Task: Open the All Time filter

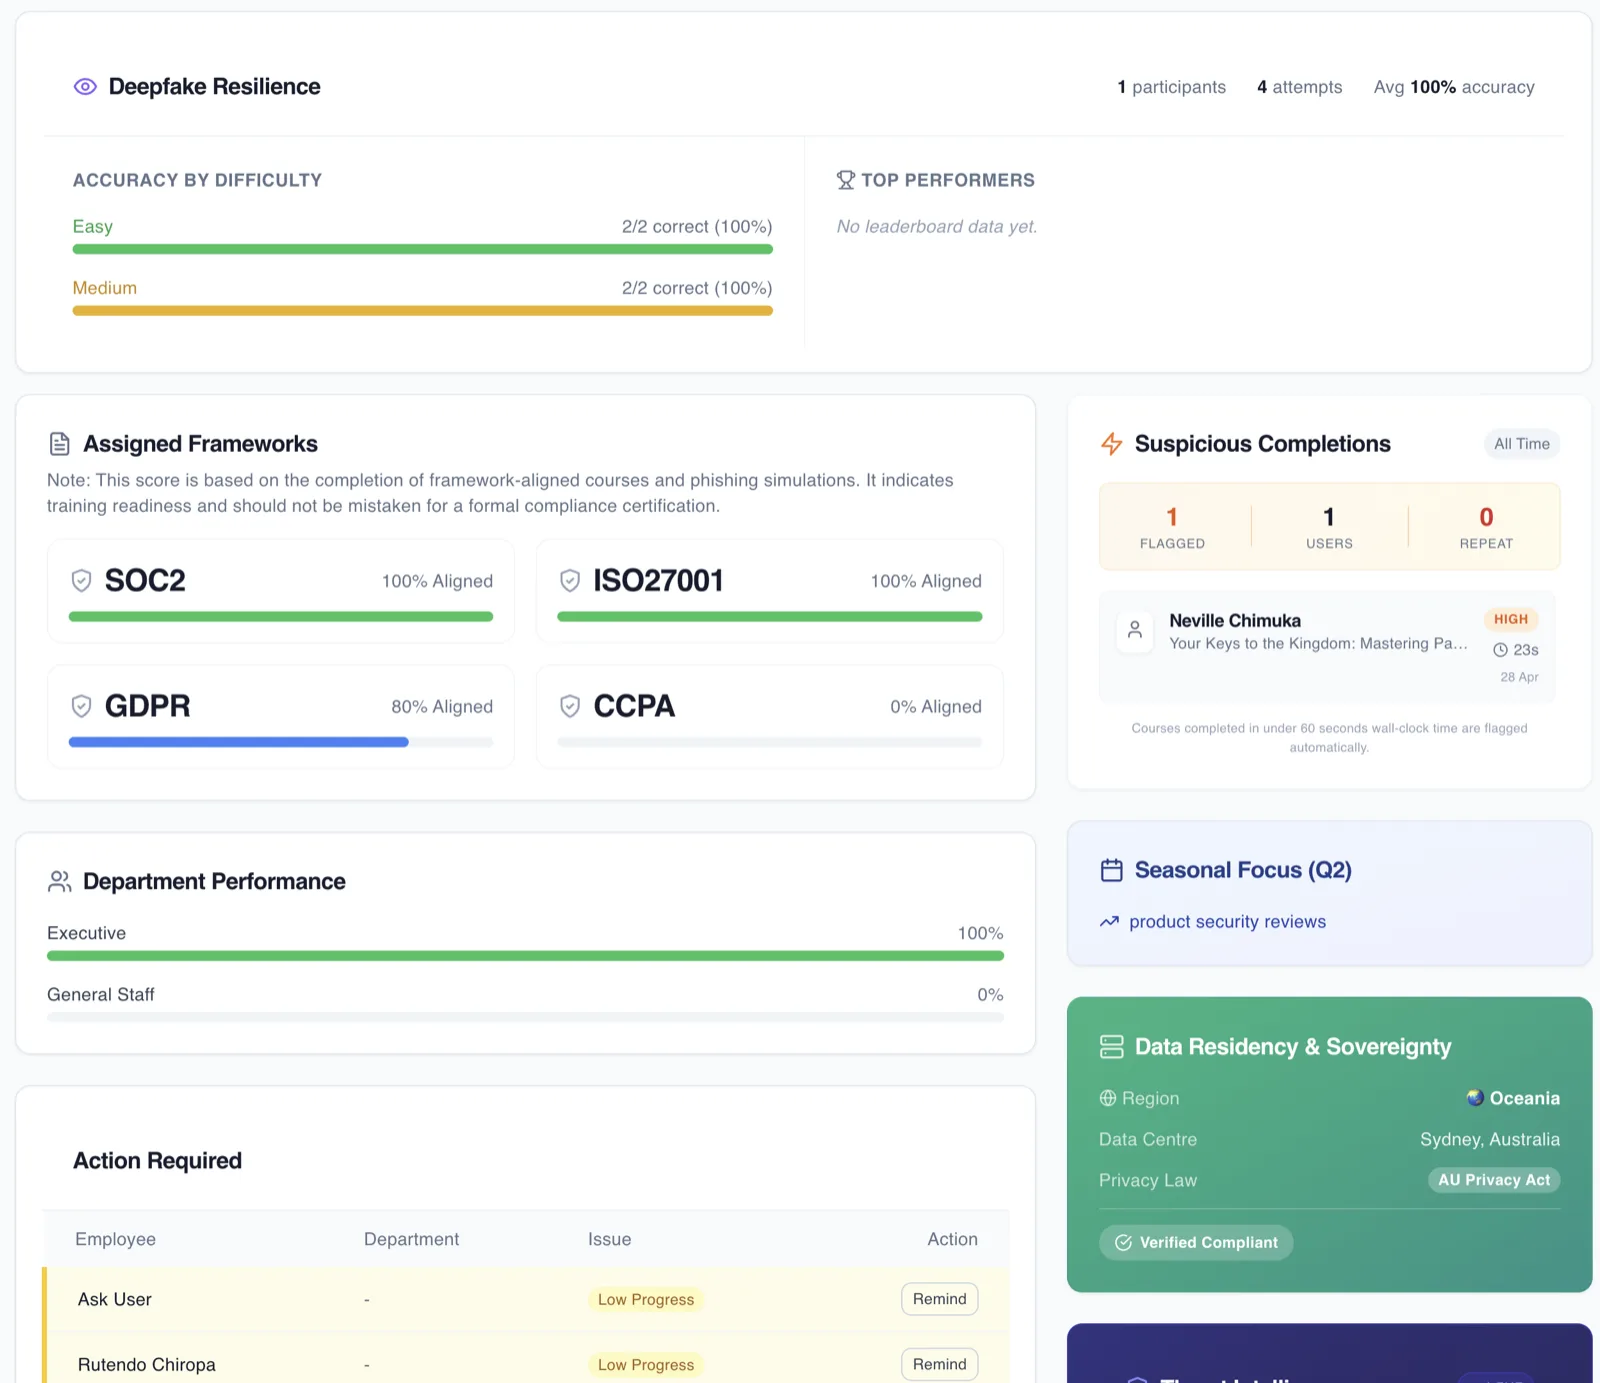Action: 1521,444
